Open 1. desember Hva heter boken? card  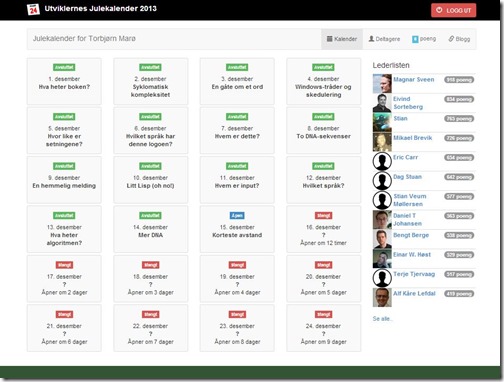pyautogui.click(x=64, y=81)
